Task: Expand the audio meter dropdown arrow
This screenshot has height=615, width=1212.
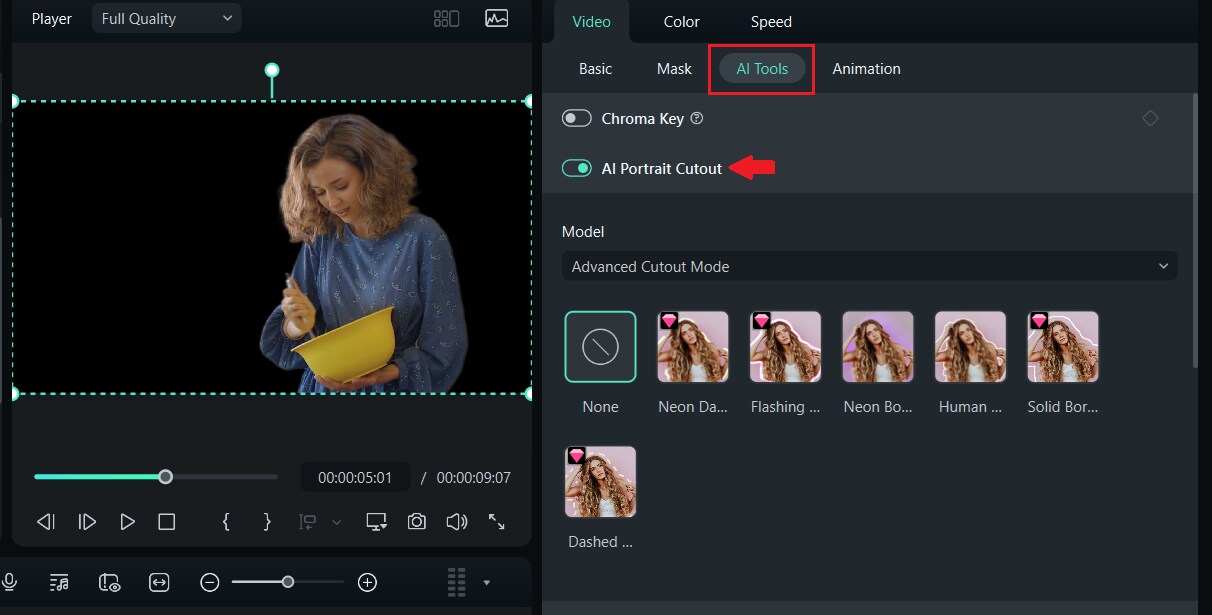Action: (487, 582)
